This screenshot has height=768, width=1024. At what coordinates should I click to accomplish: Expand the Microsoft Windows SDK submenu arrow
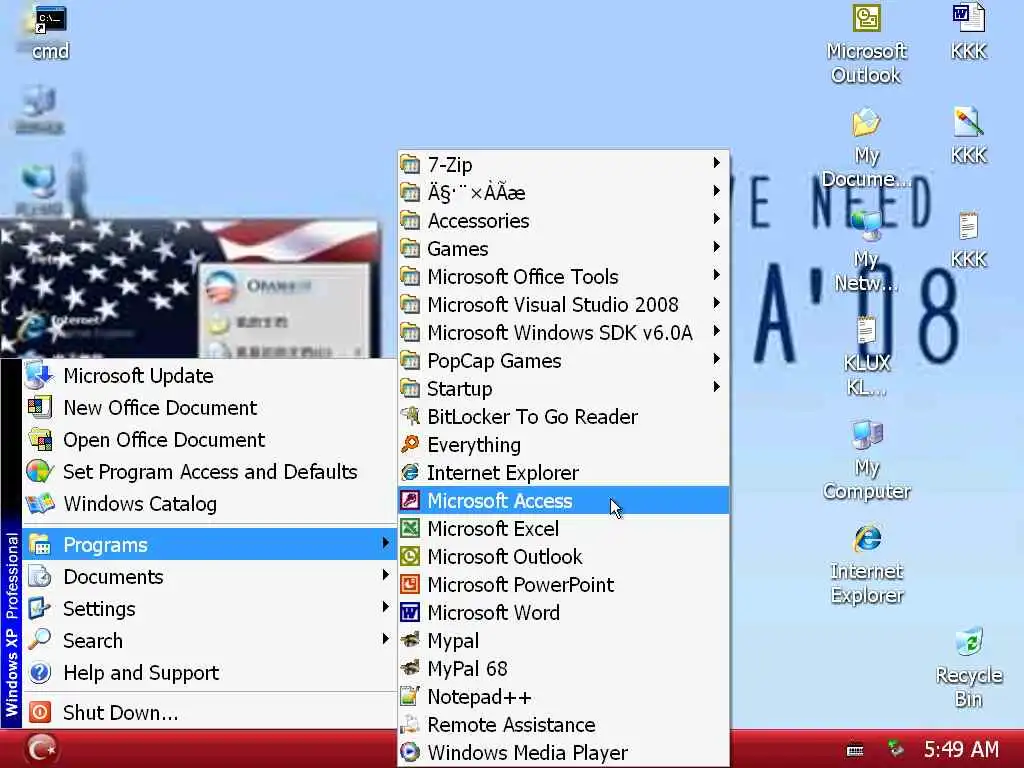click(716, 330)
